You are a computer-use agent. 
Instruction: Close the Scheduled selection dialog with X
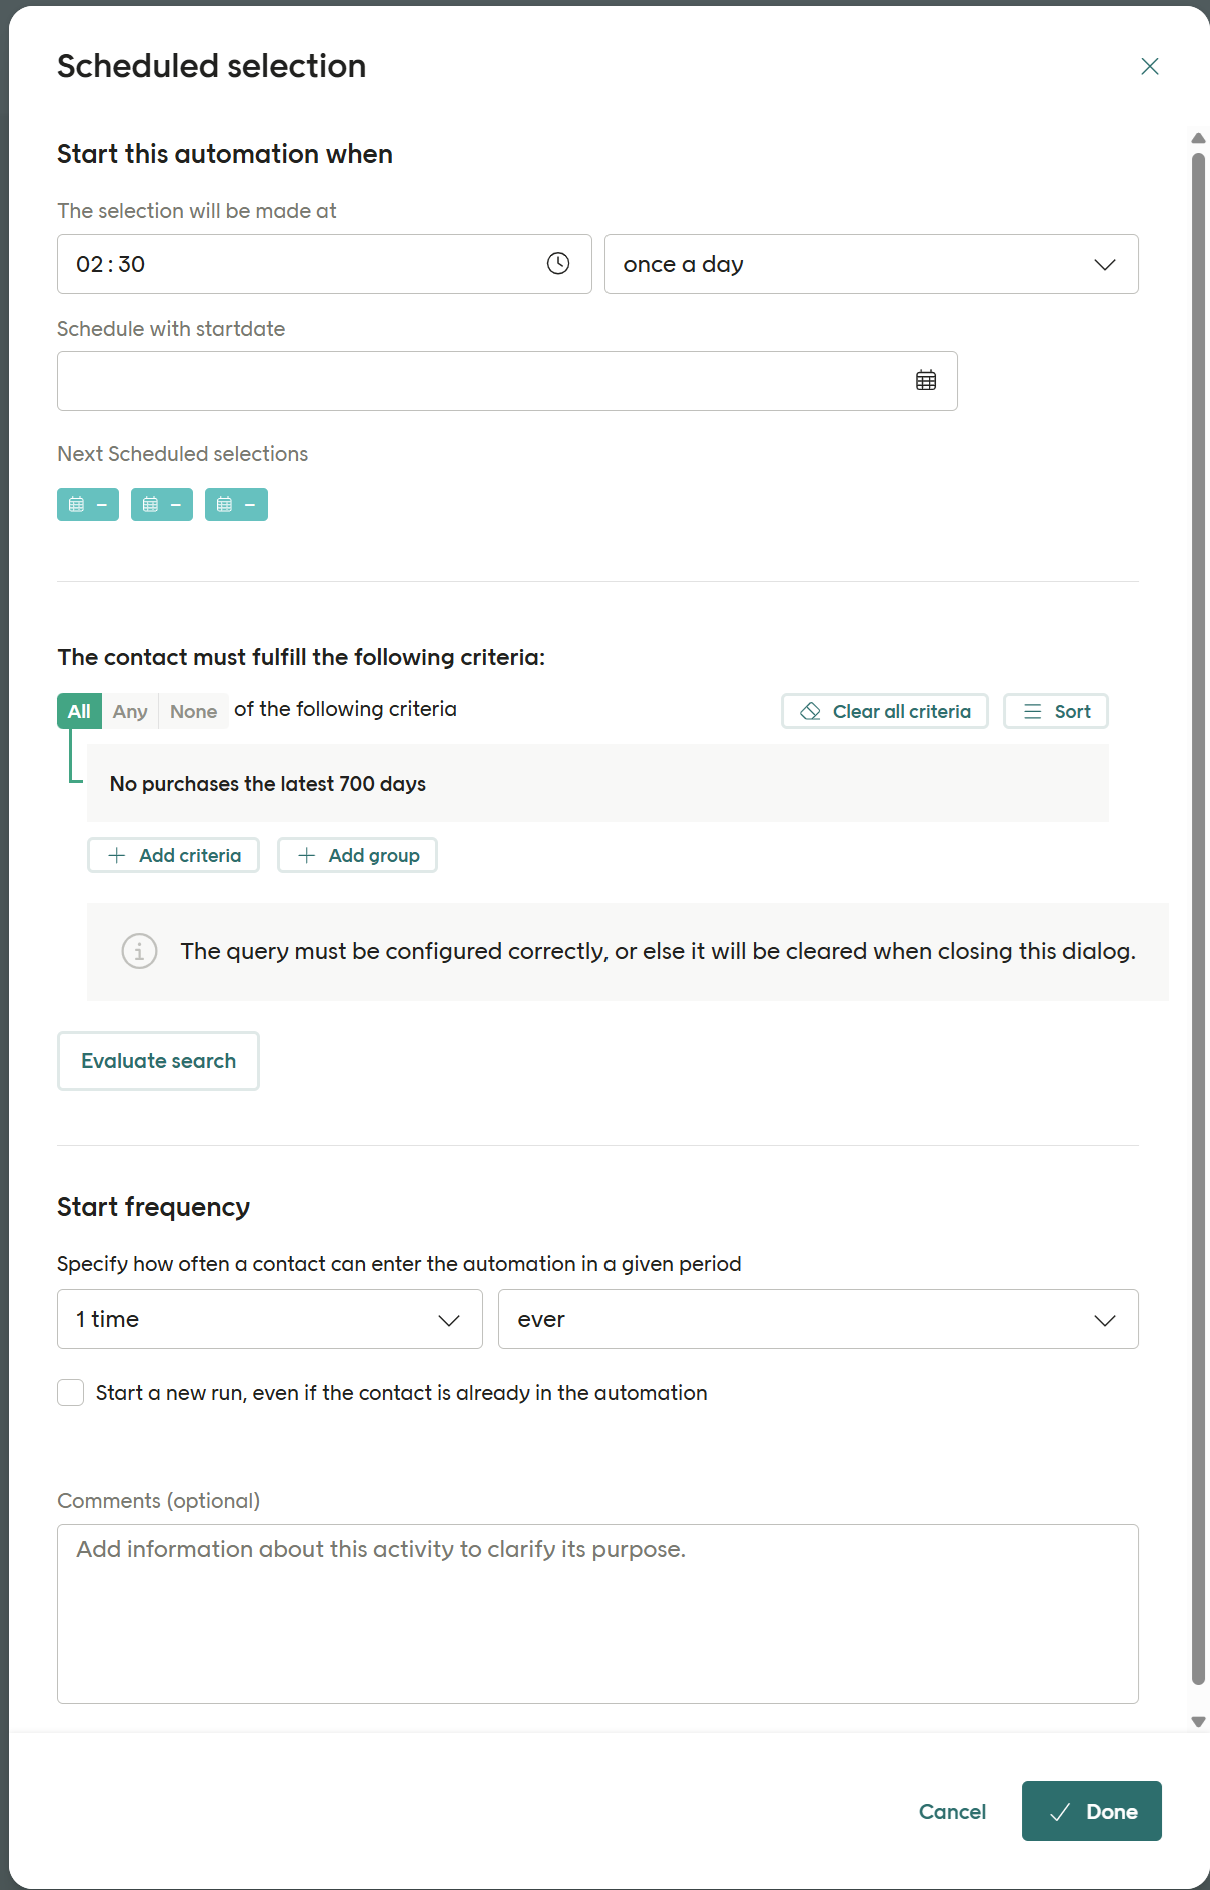tap(1149, 67)
